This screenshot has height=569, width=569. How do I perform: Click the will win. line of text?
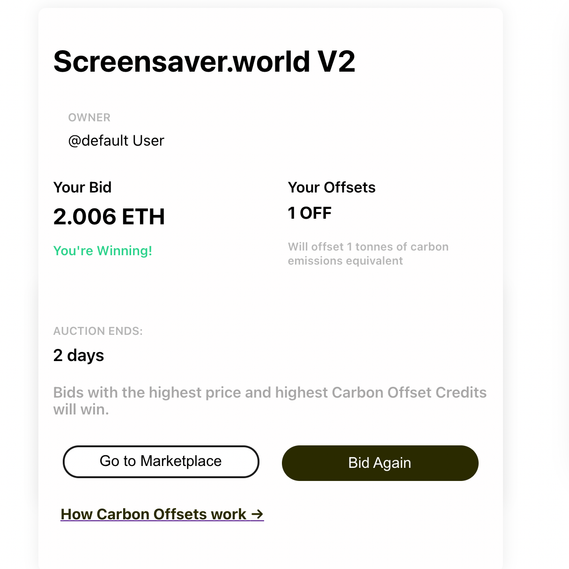pos(81,410)
